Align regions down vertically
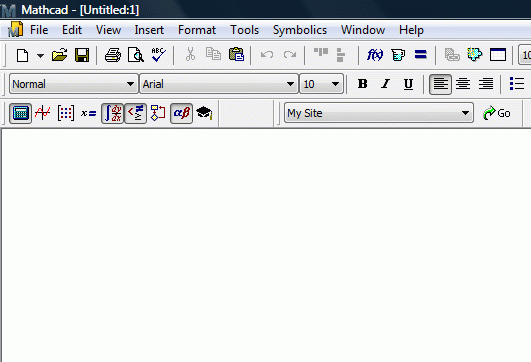This screenshot has width=531, height=362. click(341, 55)
